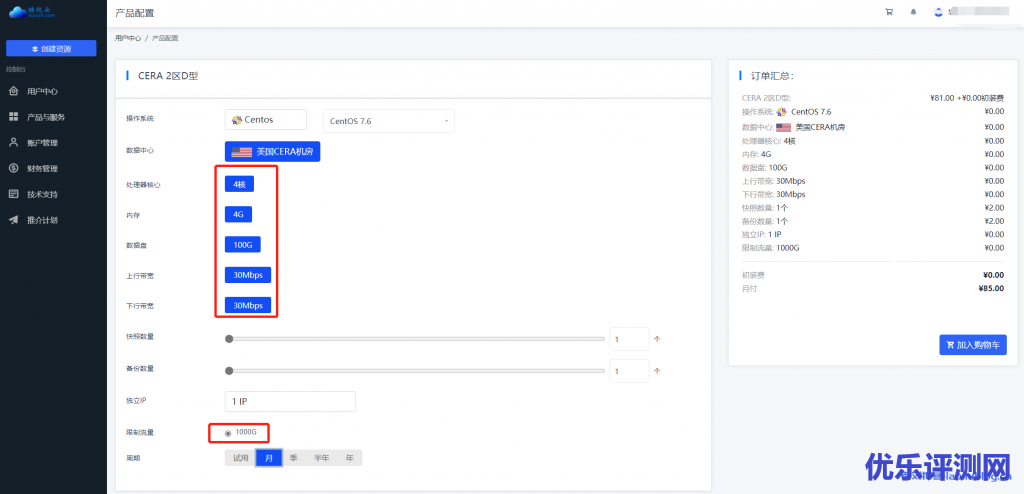Open the shopping cart icon in header
This screenshot has height=494, width=1024.
(889, 12)
